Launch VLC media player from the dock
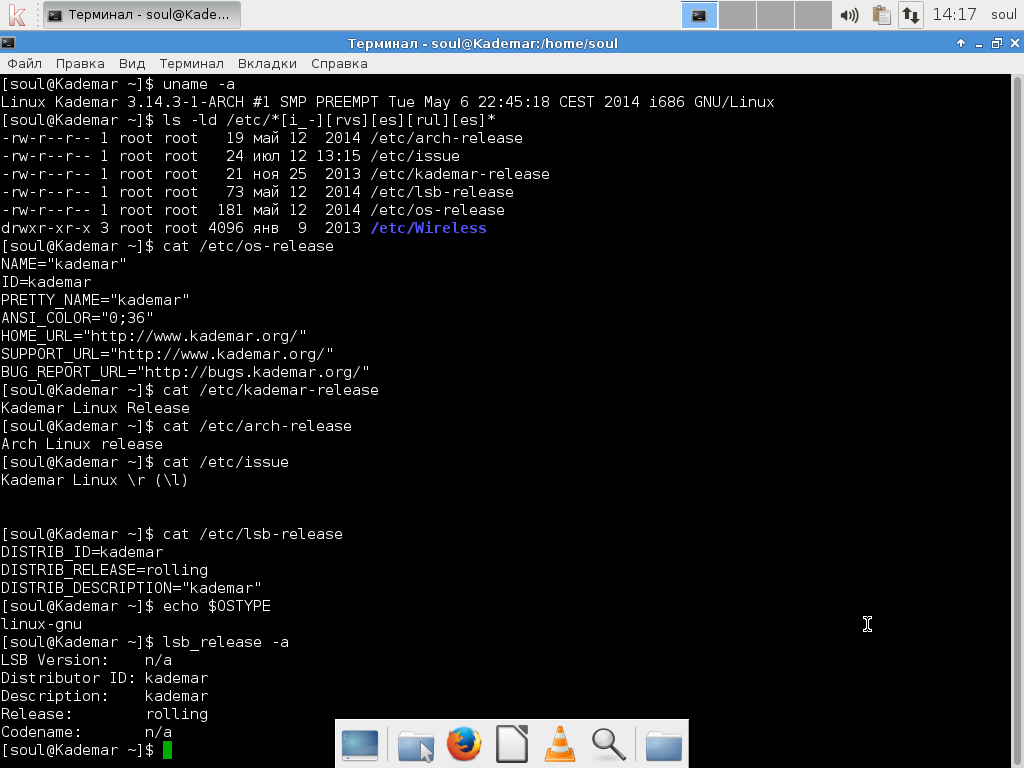1024x768 pixels. point(560,744)
